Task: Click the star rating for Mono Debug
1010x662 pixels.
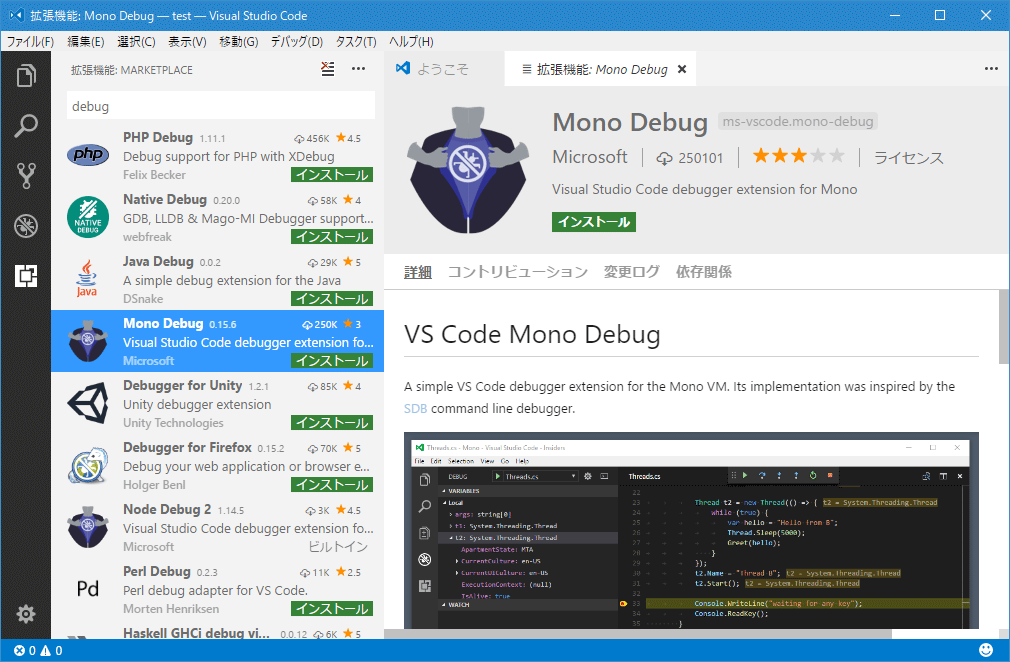Action: pyautogui.click(x=798, y=156)
